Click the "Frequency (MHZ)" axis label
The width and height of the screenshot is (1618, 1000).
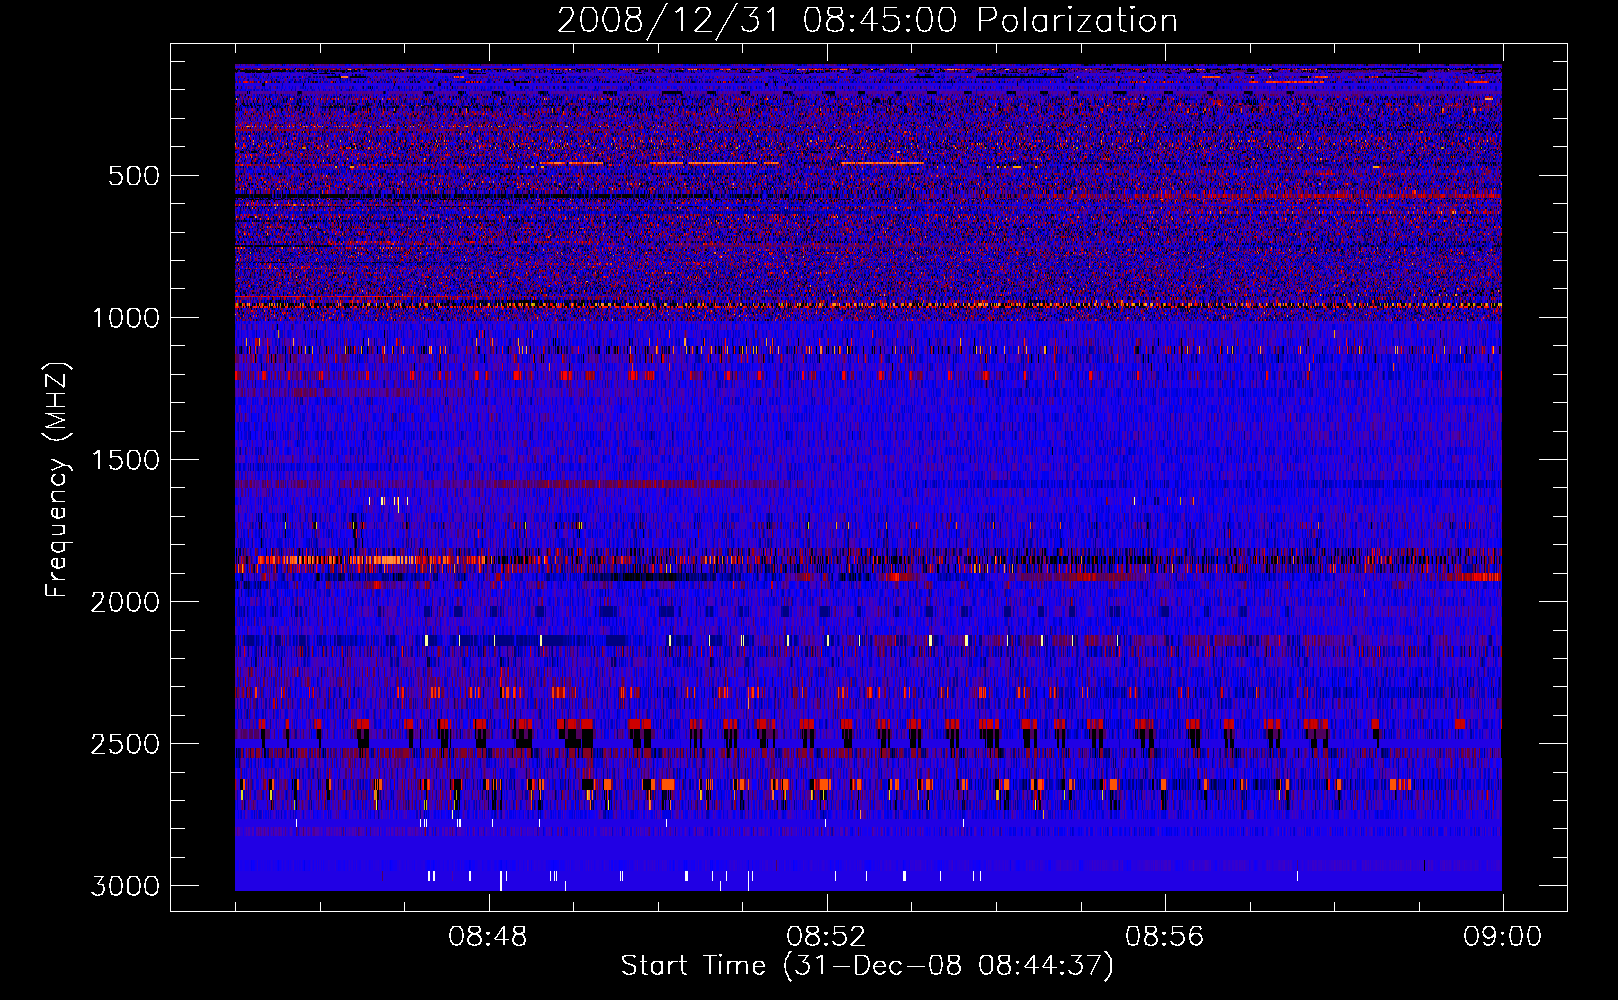(x=57, y=480)
